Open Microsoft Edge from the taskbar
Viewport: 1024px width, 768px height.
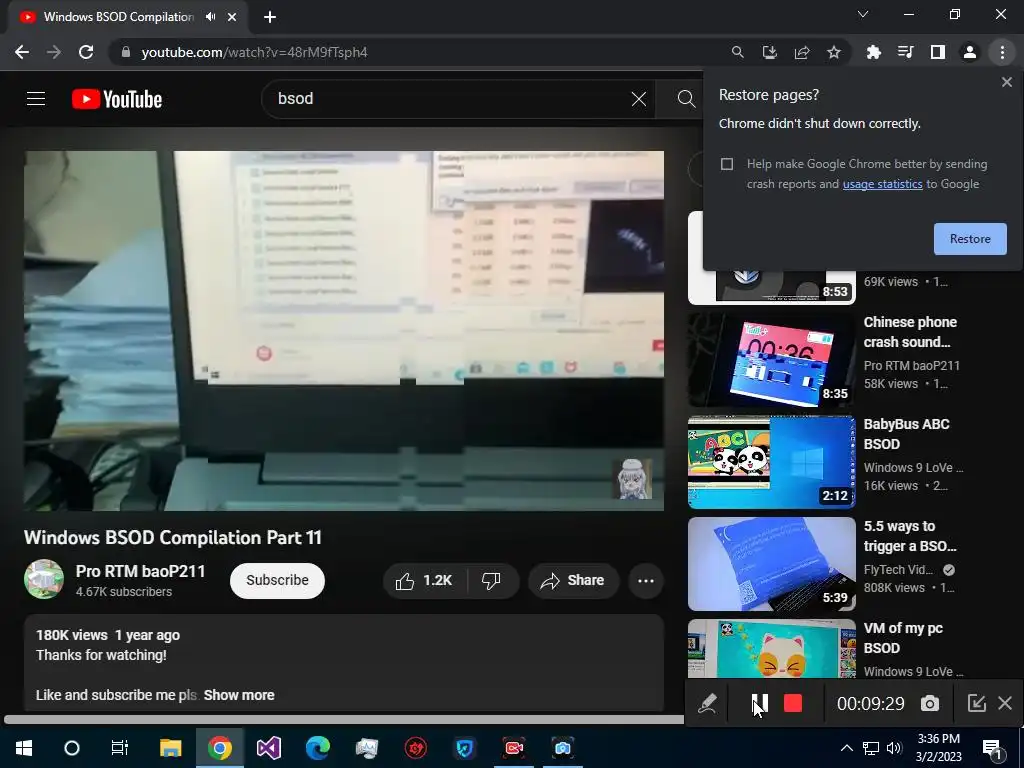[x=317, y=748]
